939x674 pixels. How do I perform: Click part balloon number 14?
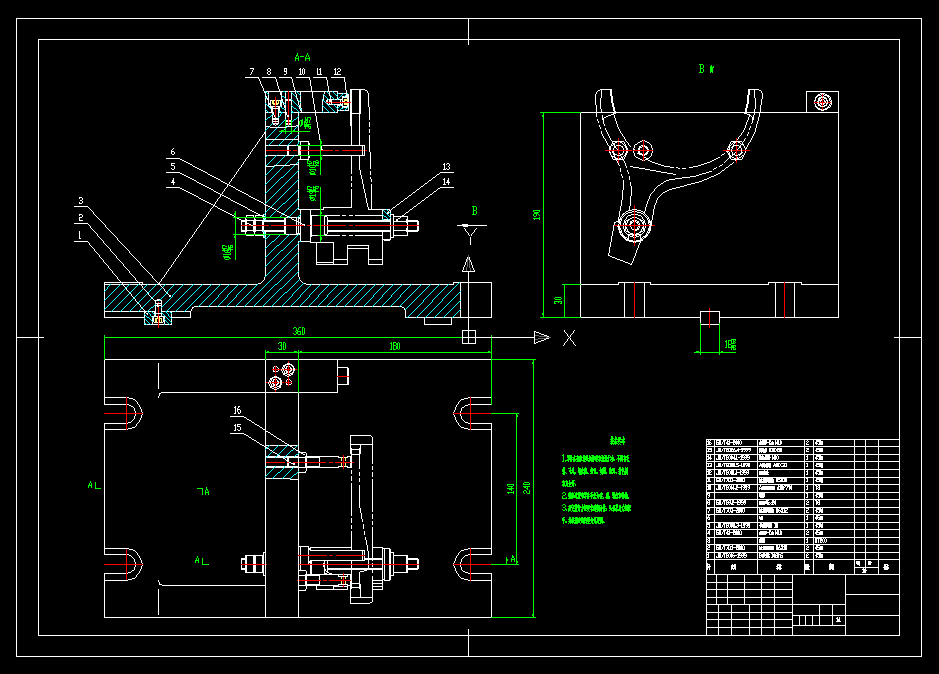[446, 182]
